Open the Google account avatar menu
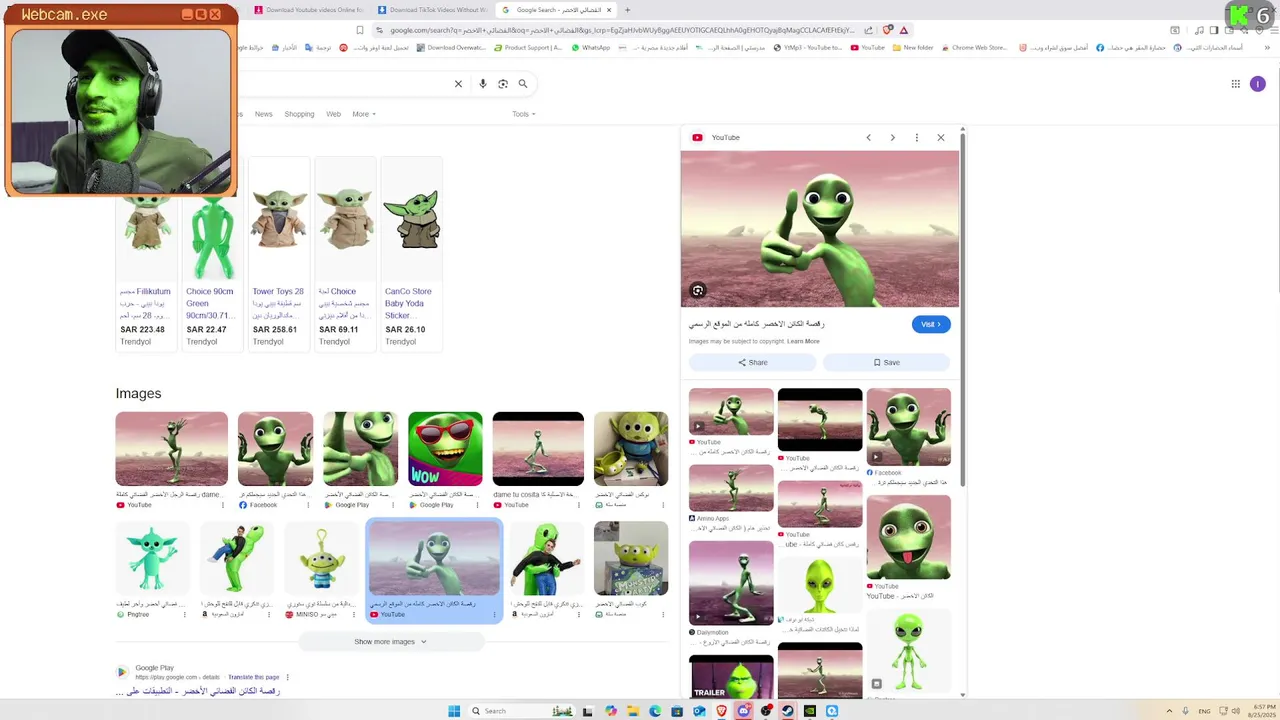Viewport: 1280px width, 720px height. coord(1258,84)
